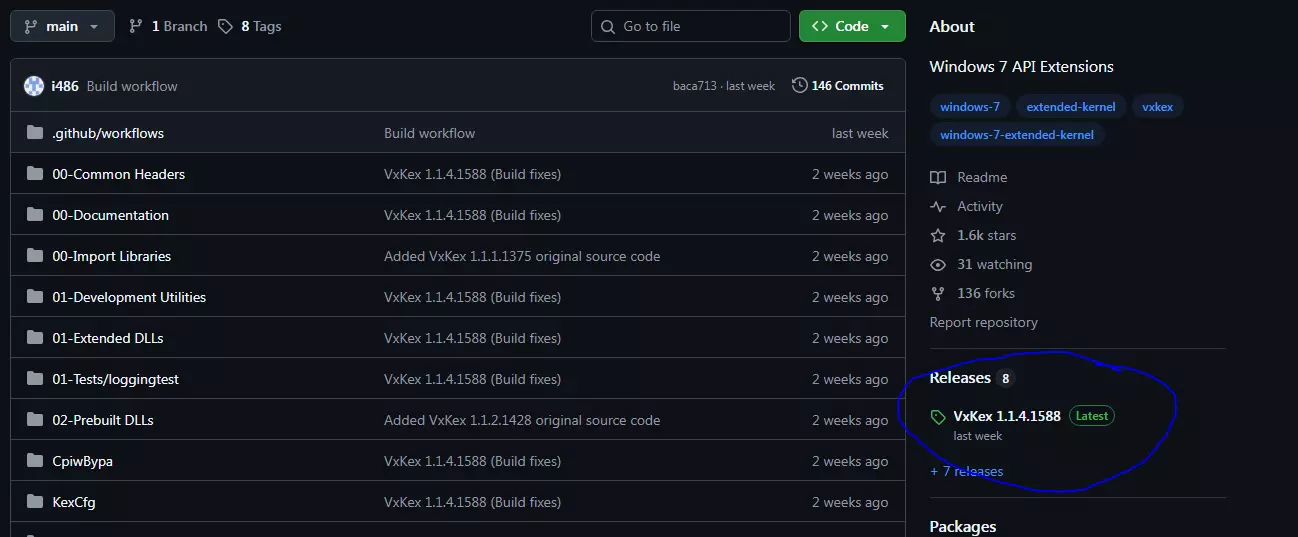Open the .github/workflows folder
The image size is (1298, 537).
pos(108,133)
